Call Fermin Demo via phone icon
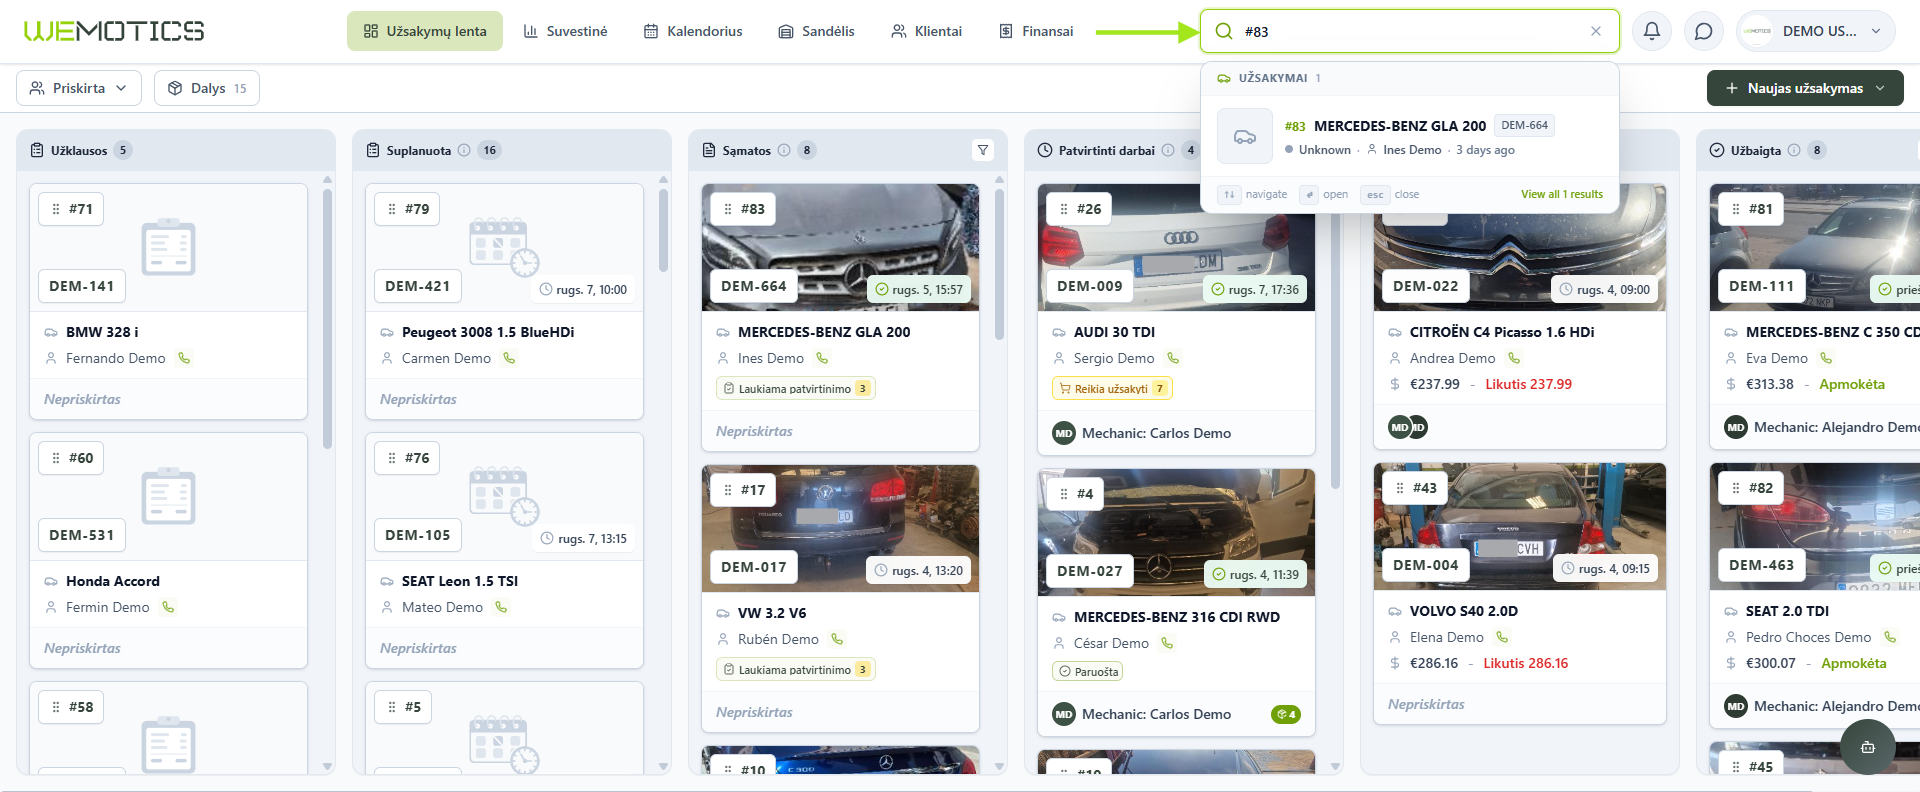This screenshot has height=792, width=1920. (168, 607)
